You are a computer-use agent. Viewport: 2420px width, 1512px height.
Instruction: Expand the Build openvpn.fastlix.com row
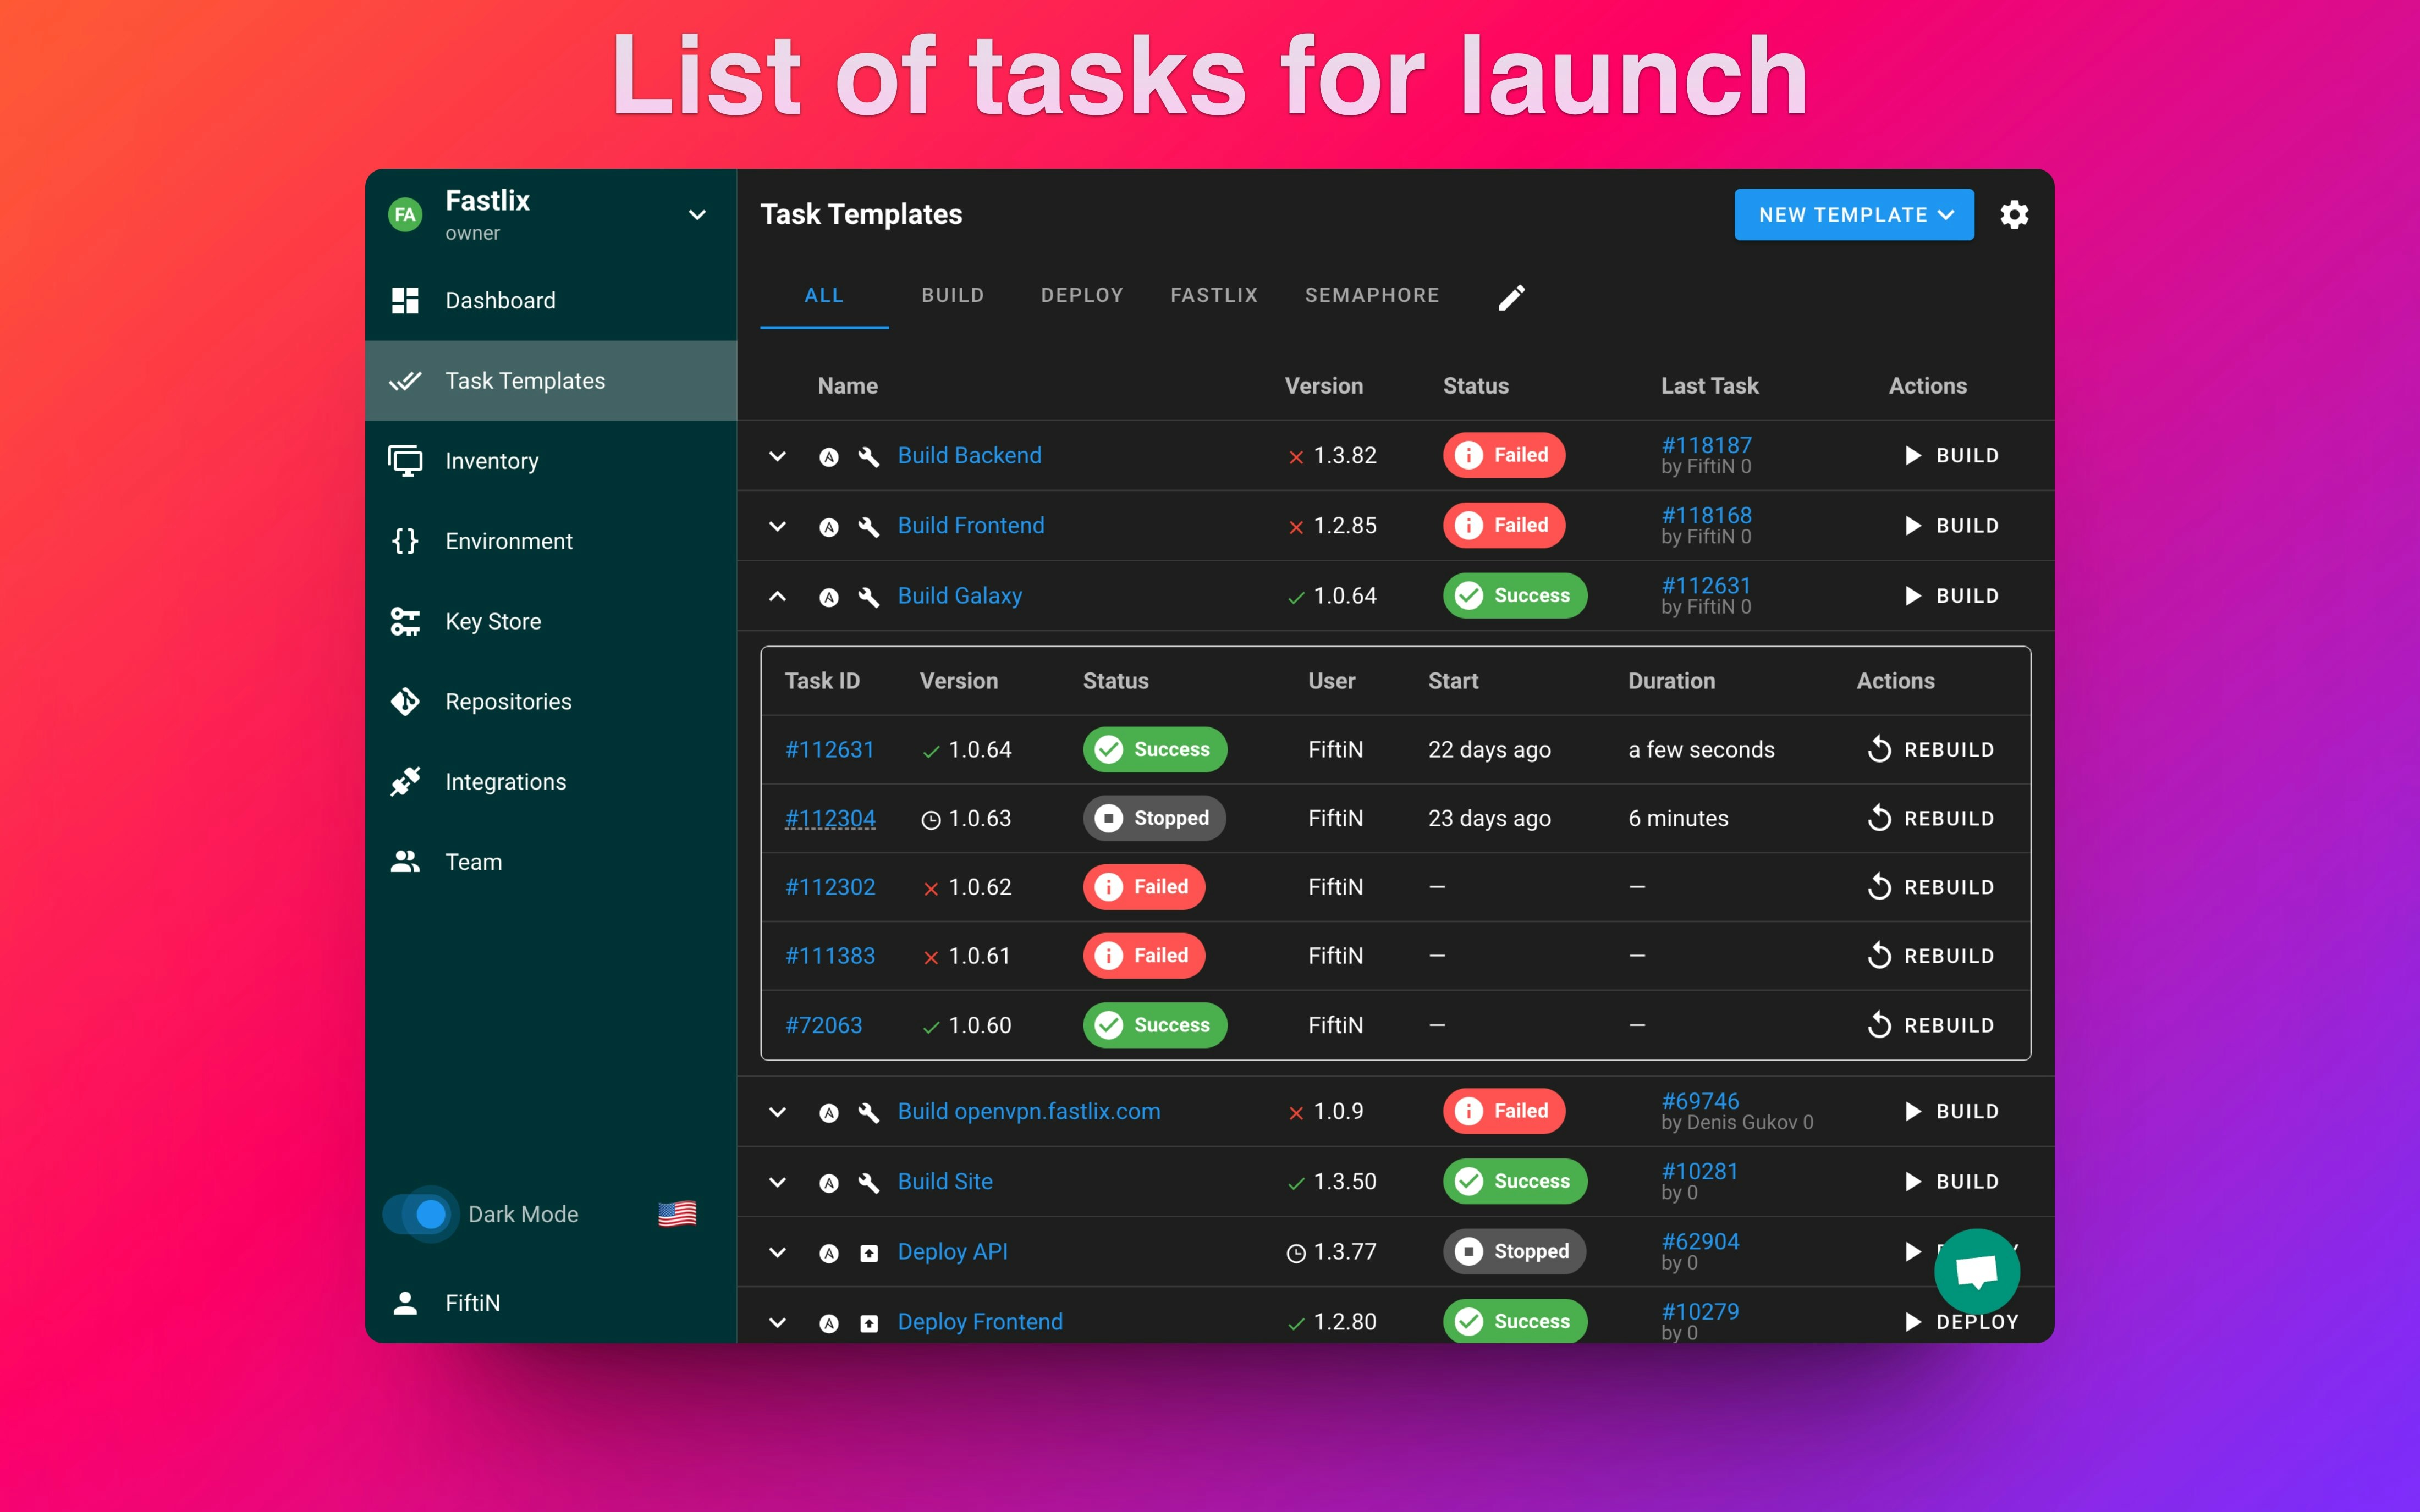(x=777, y=1112)
